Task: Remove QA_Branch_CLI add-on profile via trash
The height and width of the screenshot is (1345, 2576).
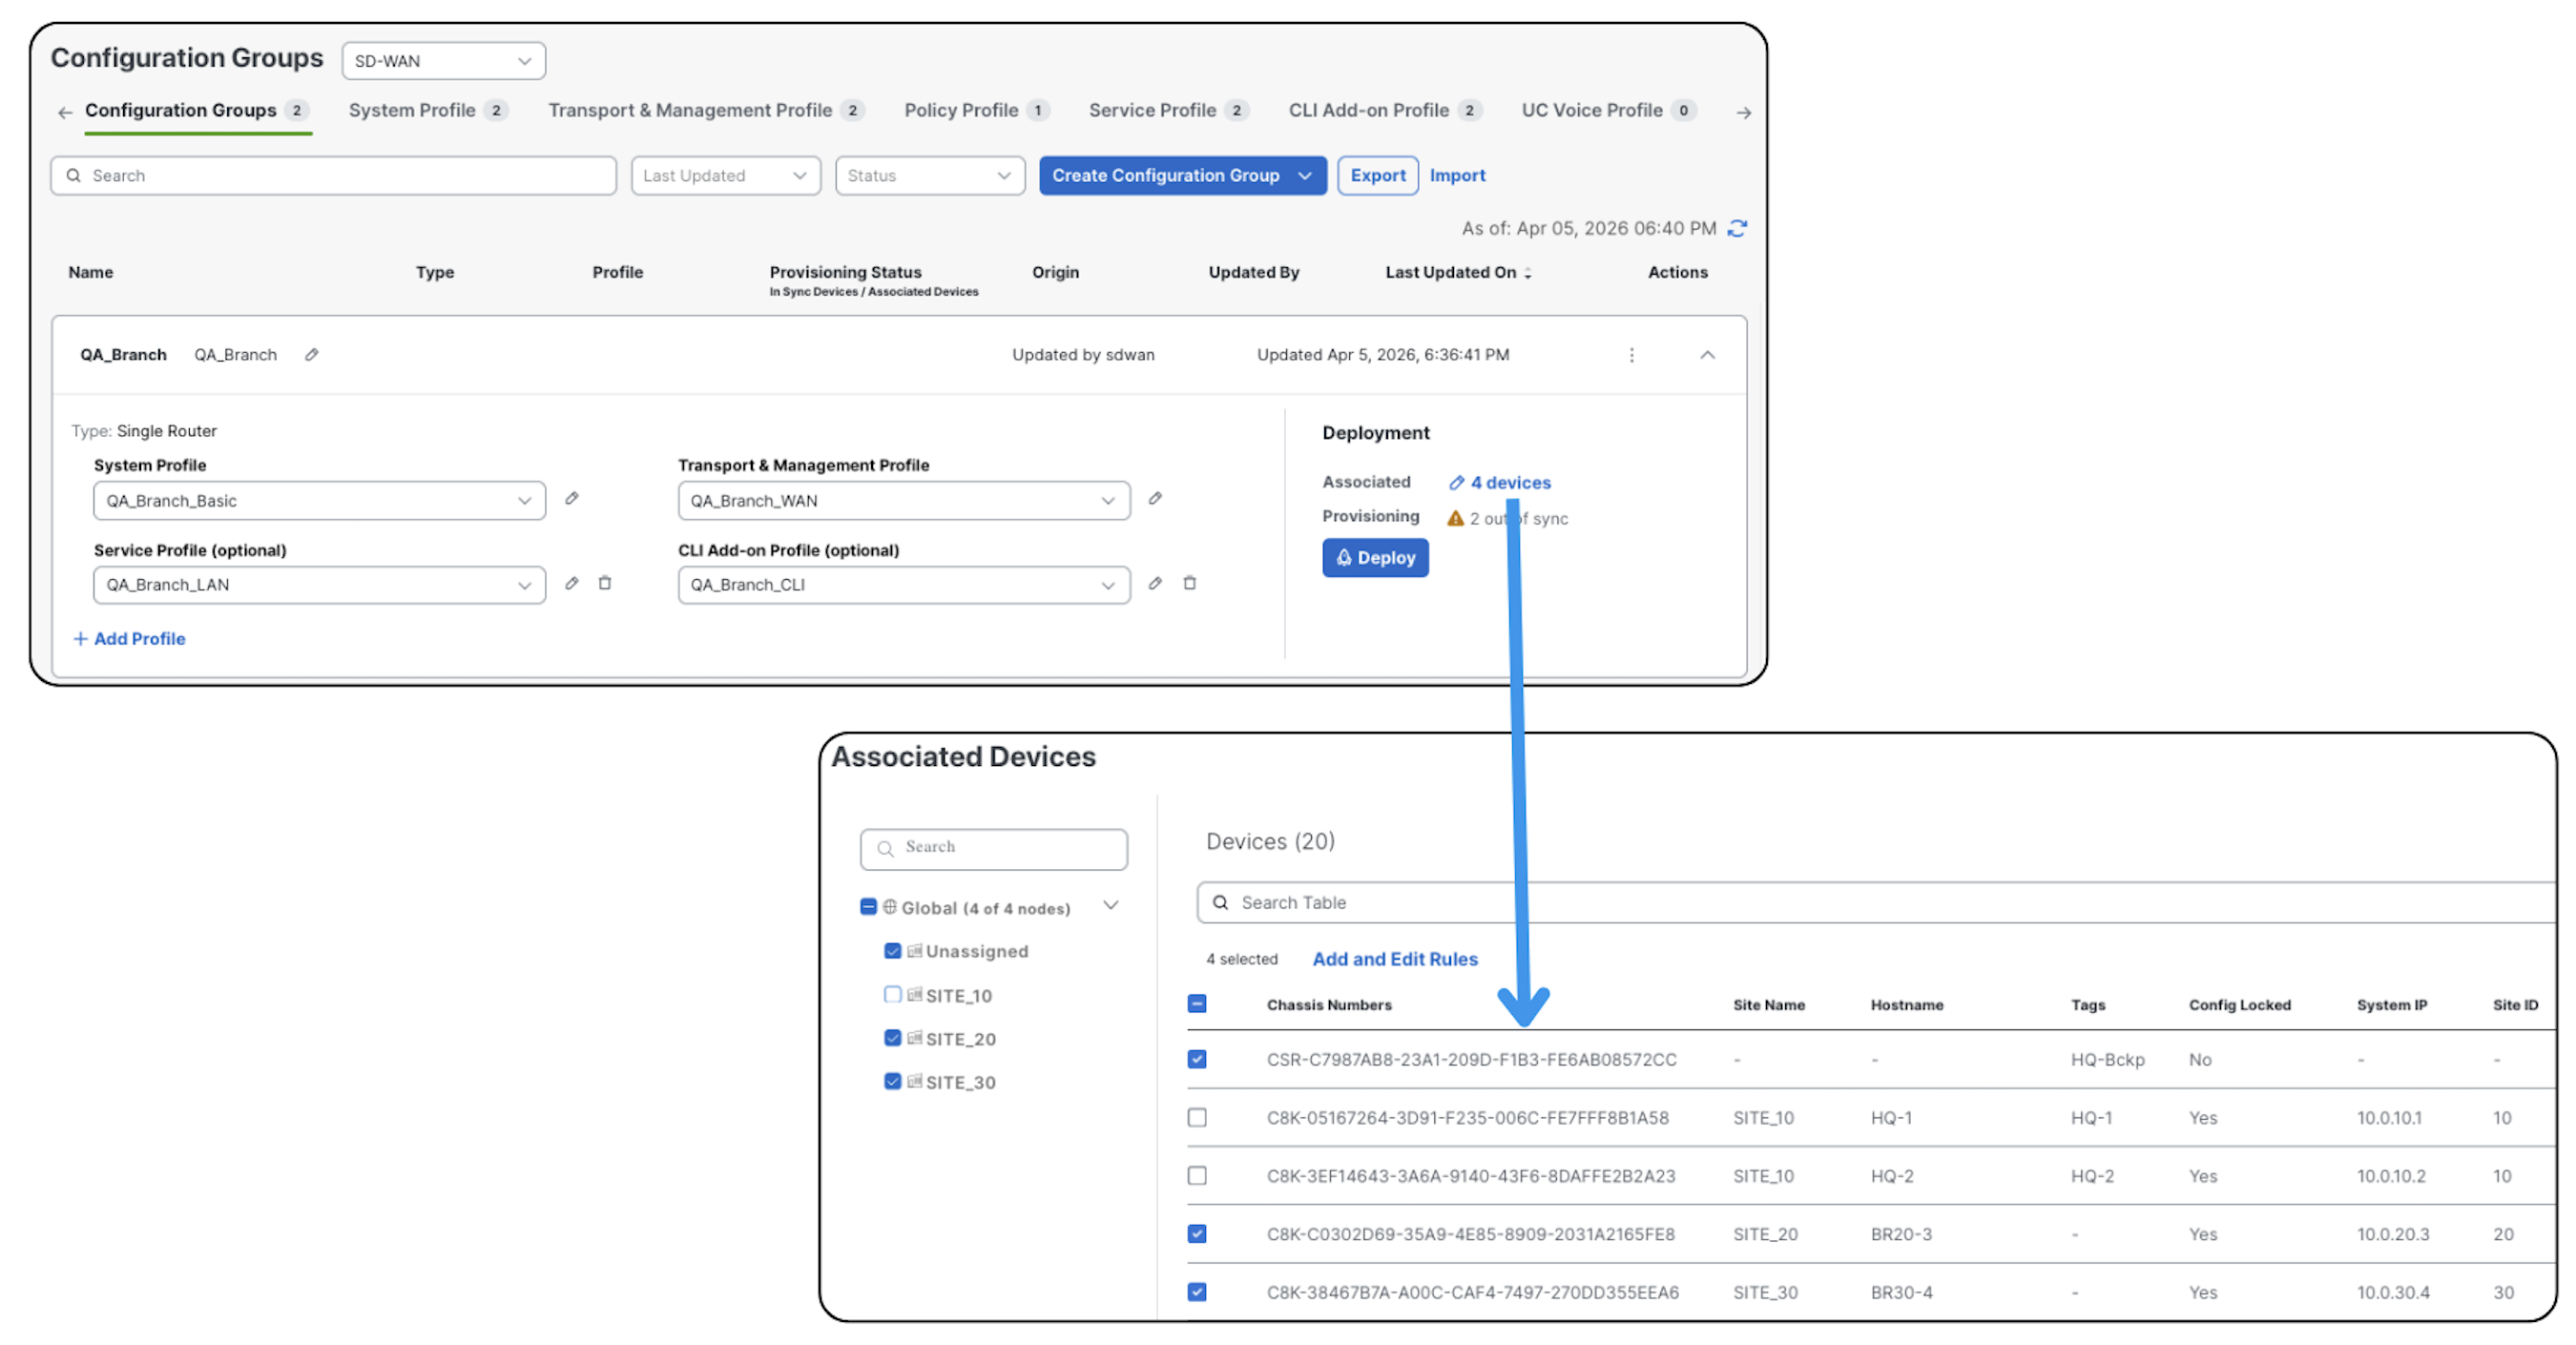Action: tap(1189, 583)
